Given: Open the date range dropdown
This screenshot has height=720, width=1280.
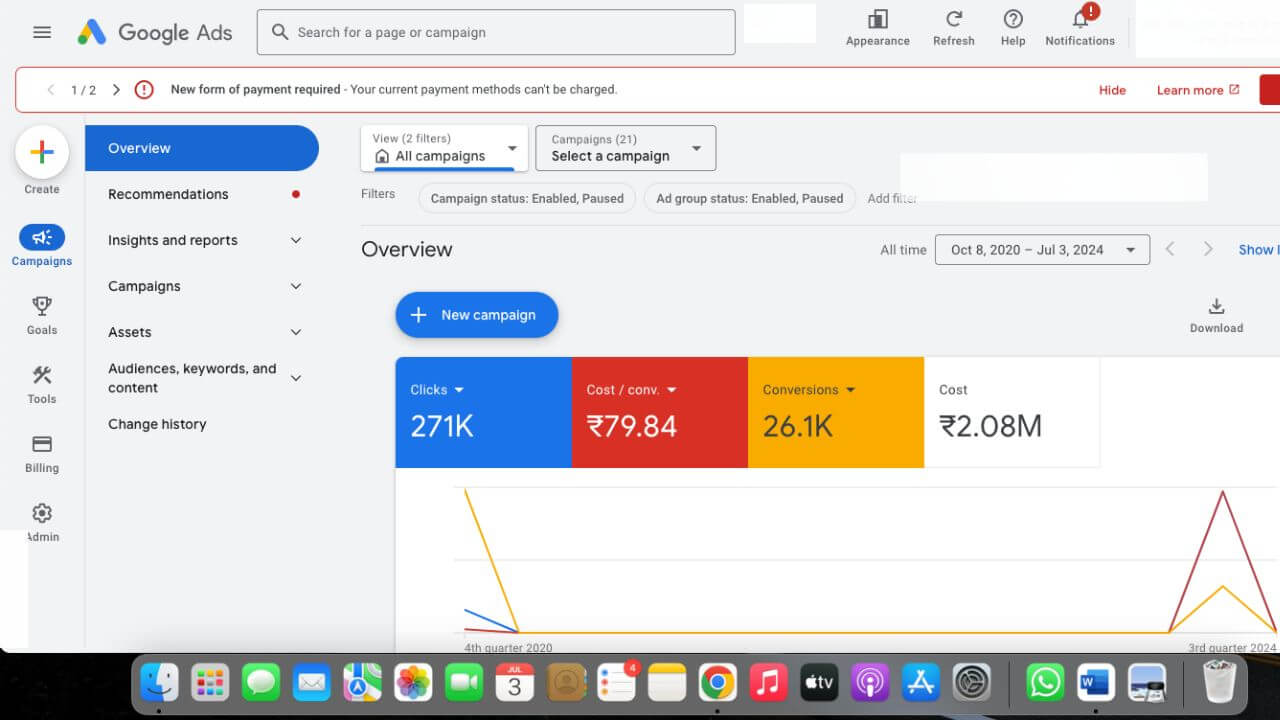Looking at the screenshot, I should (1042, 250).
